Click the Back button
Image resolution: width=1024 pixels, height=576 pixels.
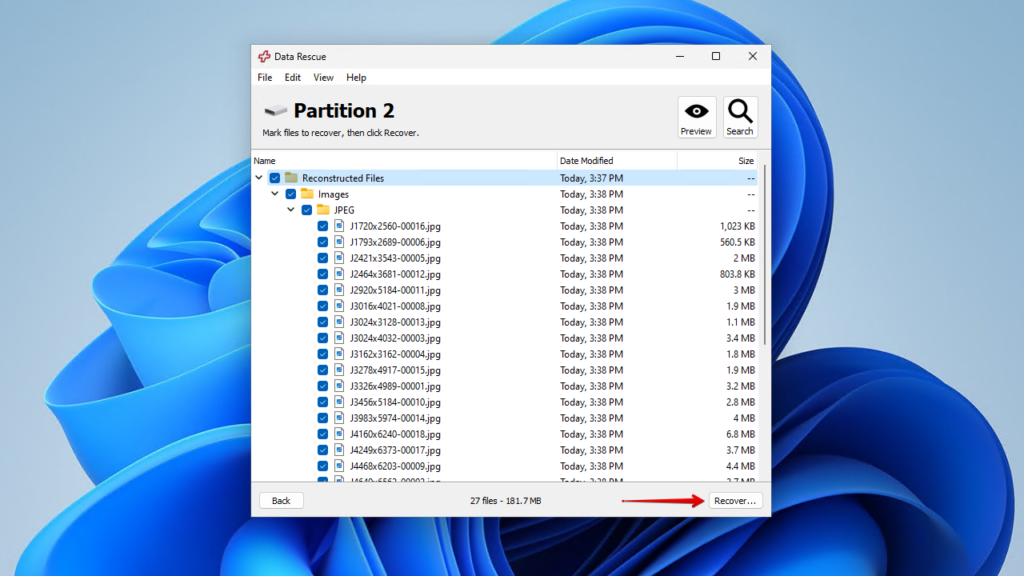281,500
